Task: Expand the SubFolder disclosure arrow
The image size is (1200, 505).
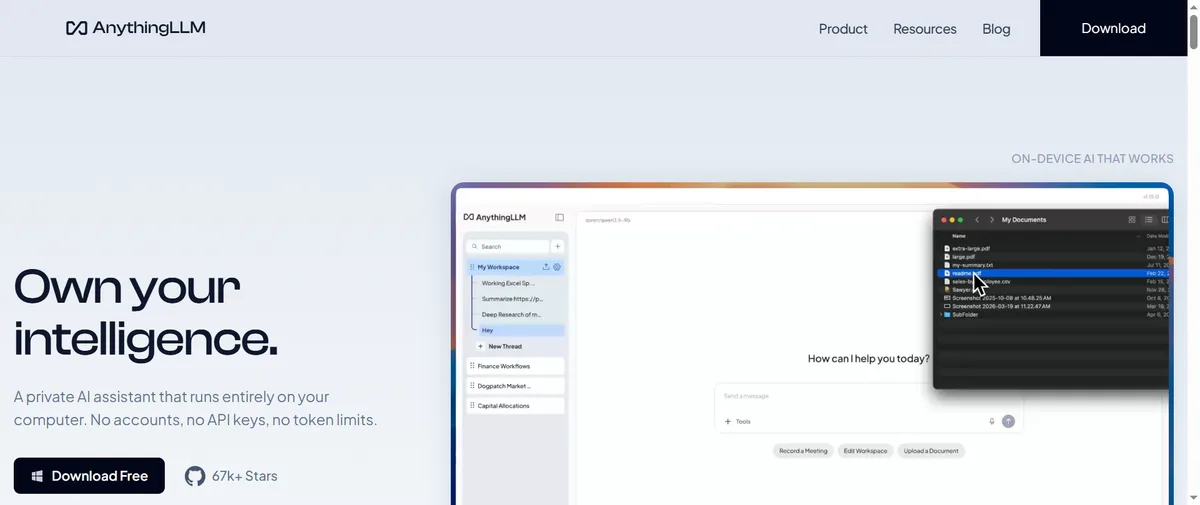Action: click(x=941, y=313)
